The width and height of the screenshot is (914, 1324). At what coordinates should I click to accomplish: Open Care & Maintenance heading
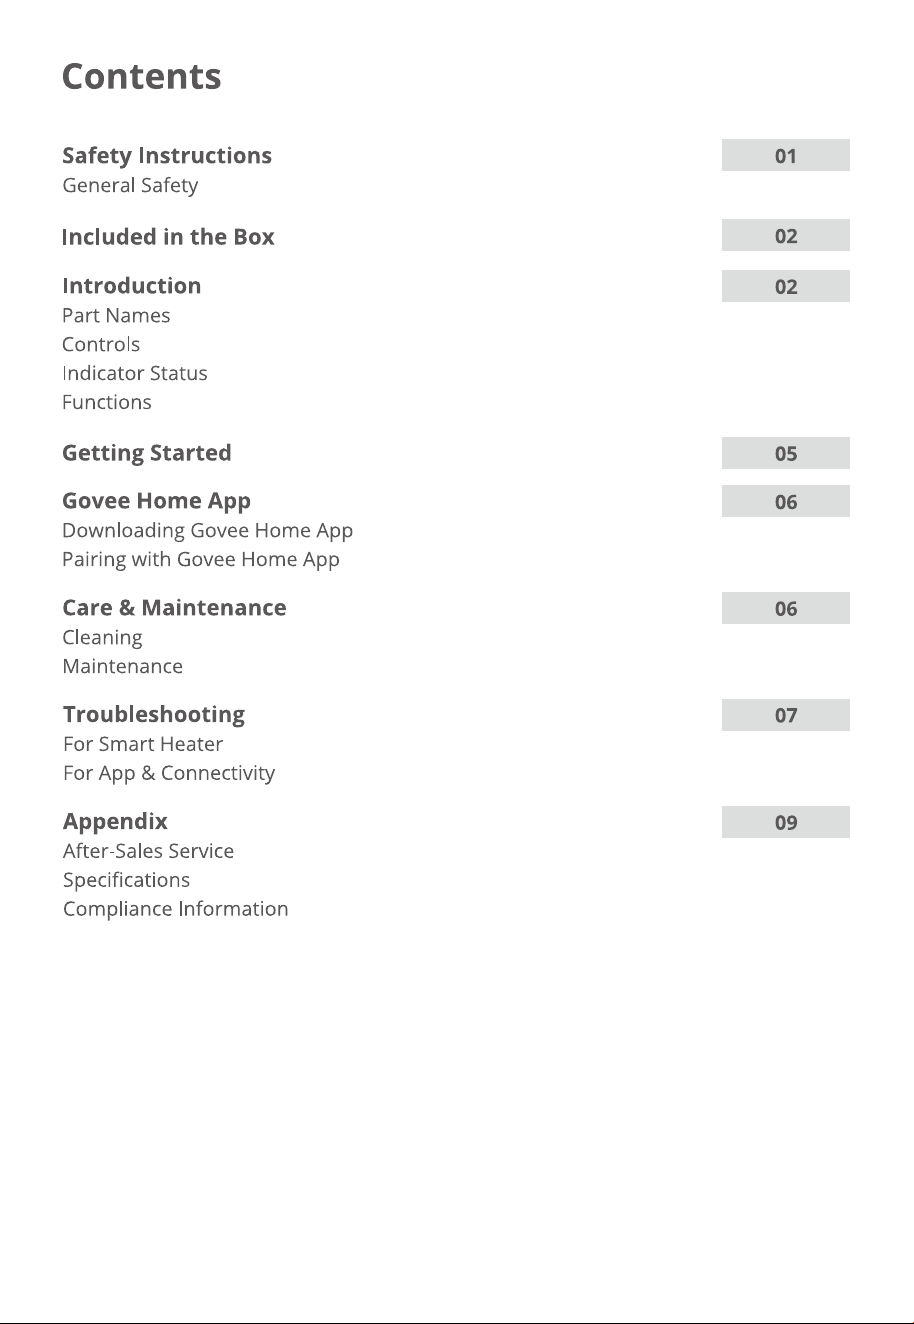(174, 608)
